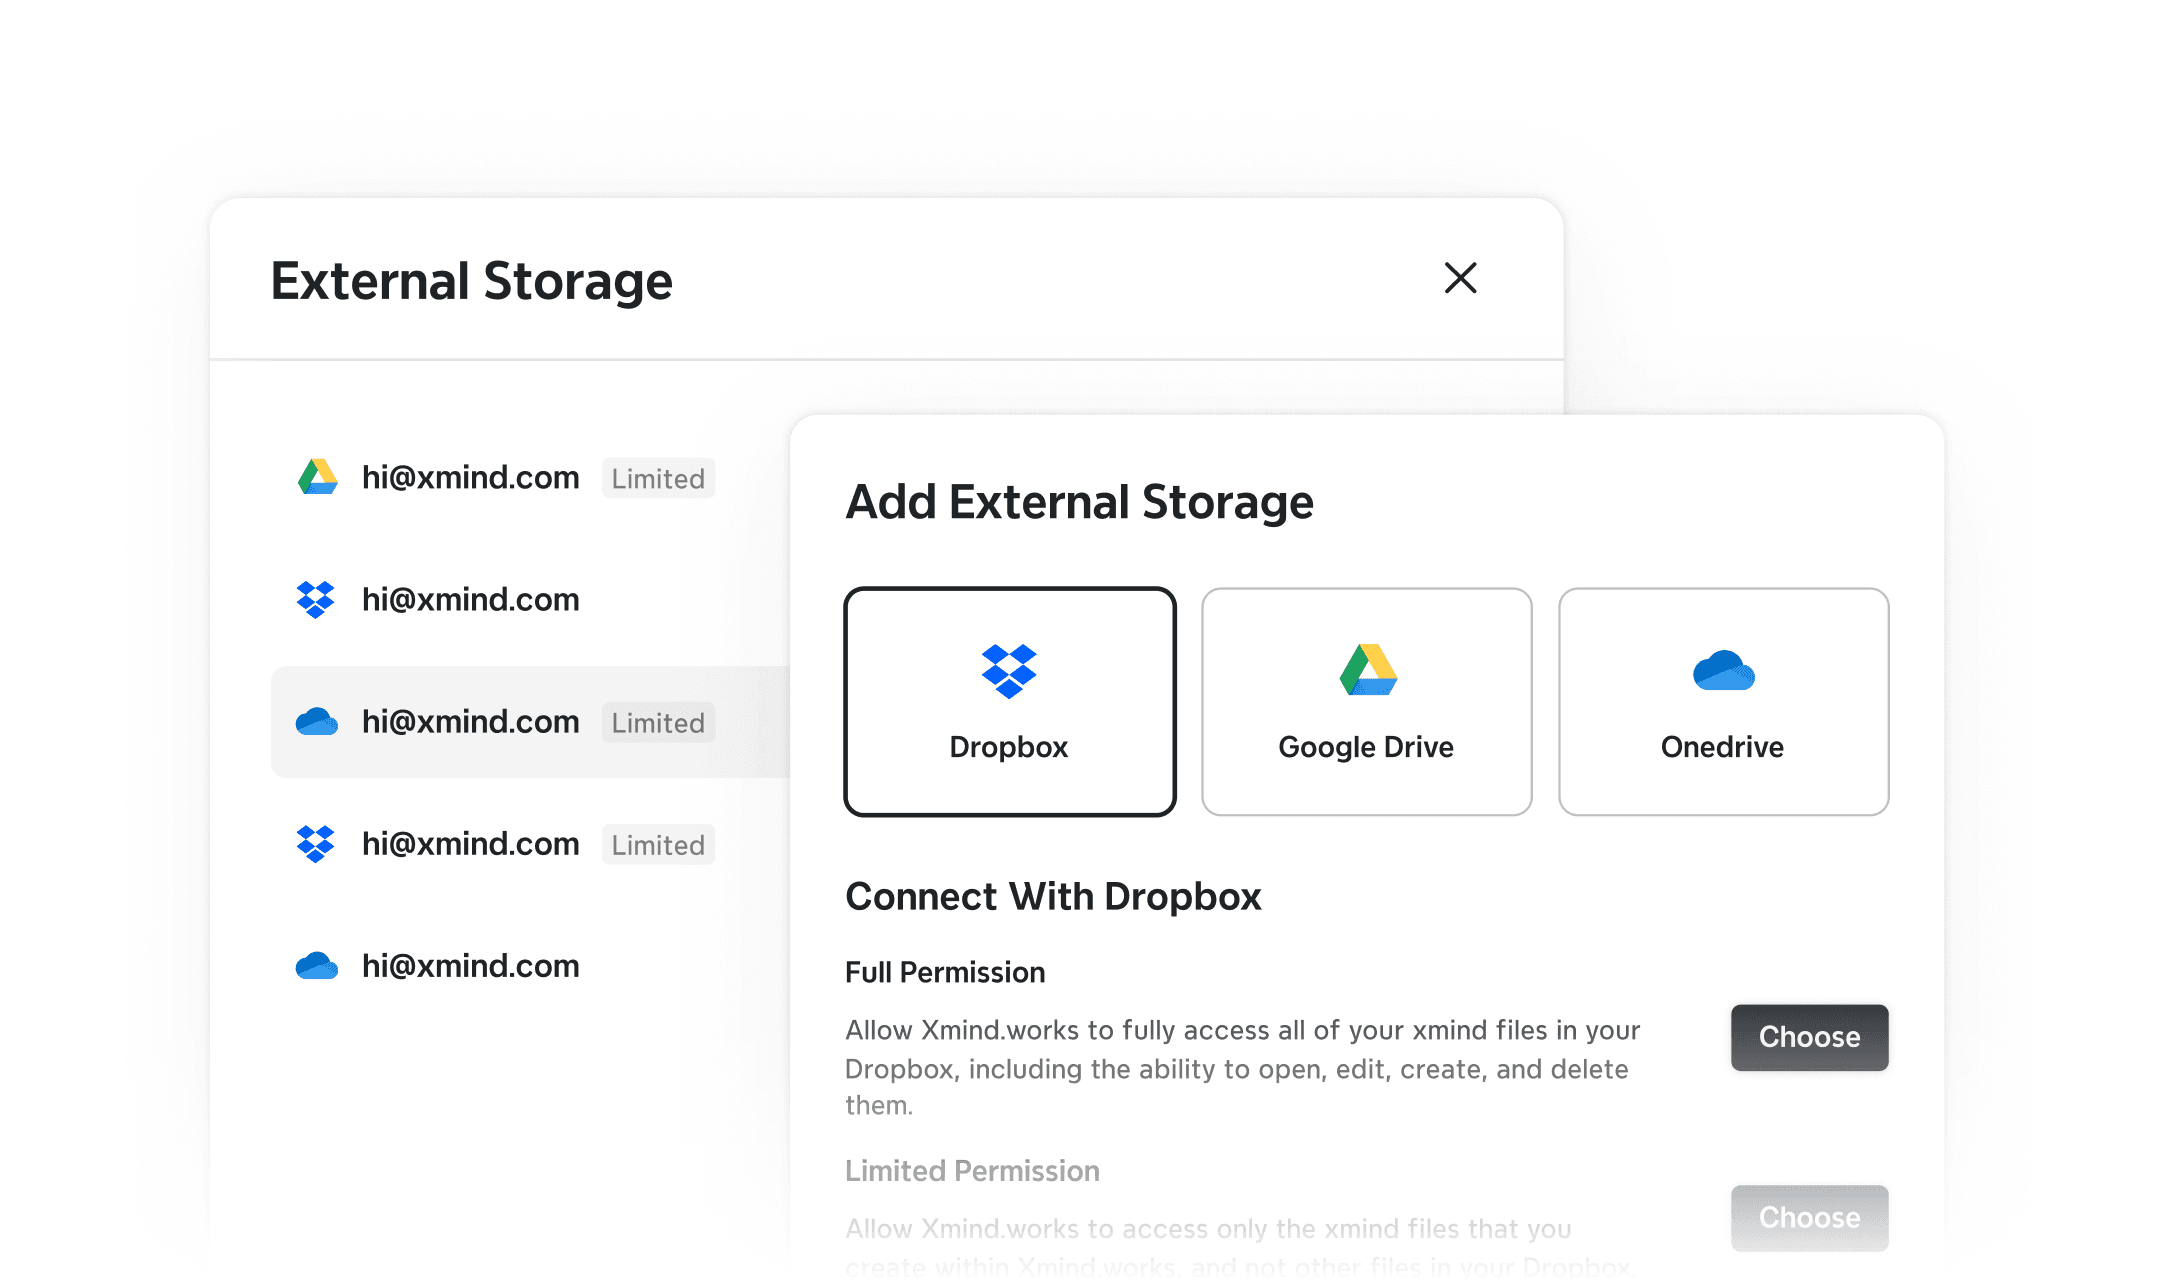Click the Google Drive icon beside first account

pyautogui.click(x=317, y=477)
